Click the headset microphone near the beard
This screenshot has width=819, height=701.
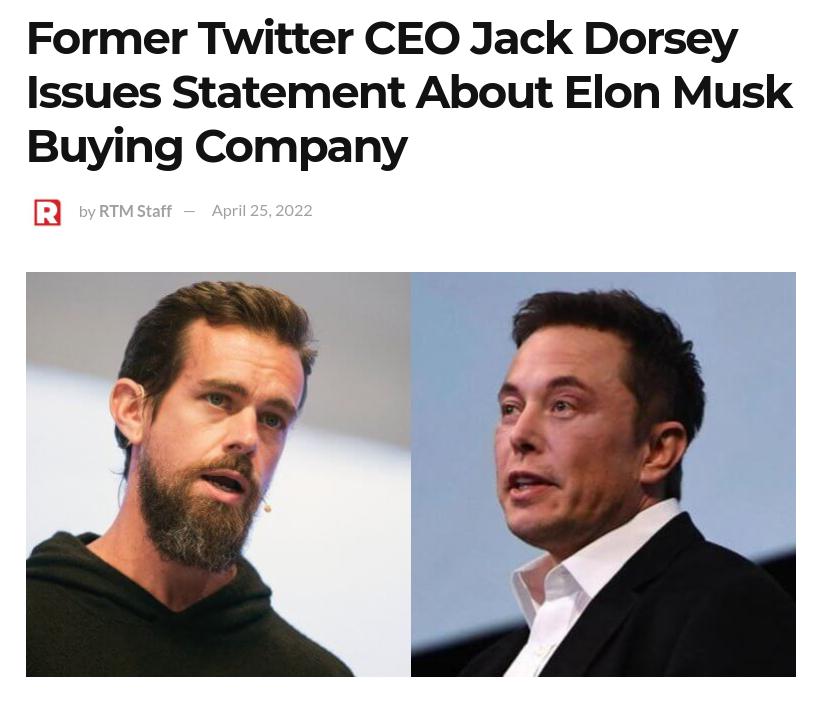267,507
